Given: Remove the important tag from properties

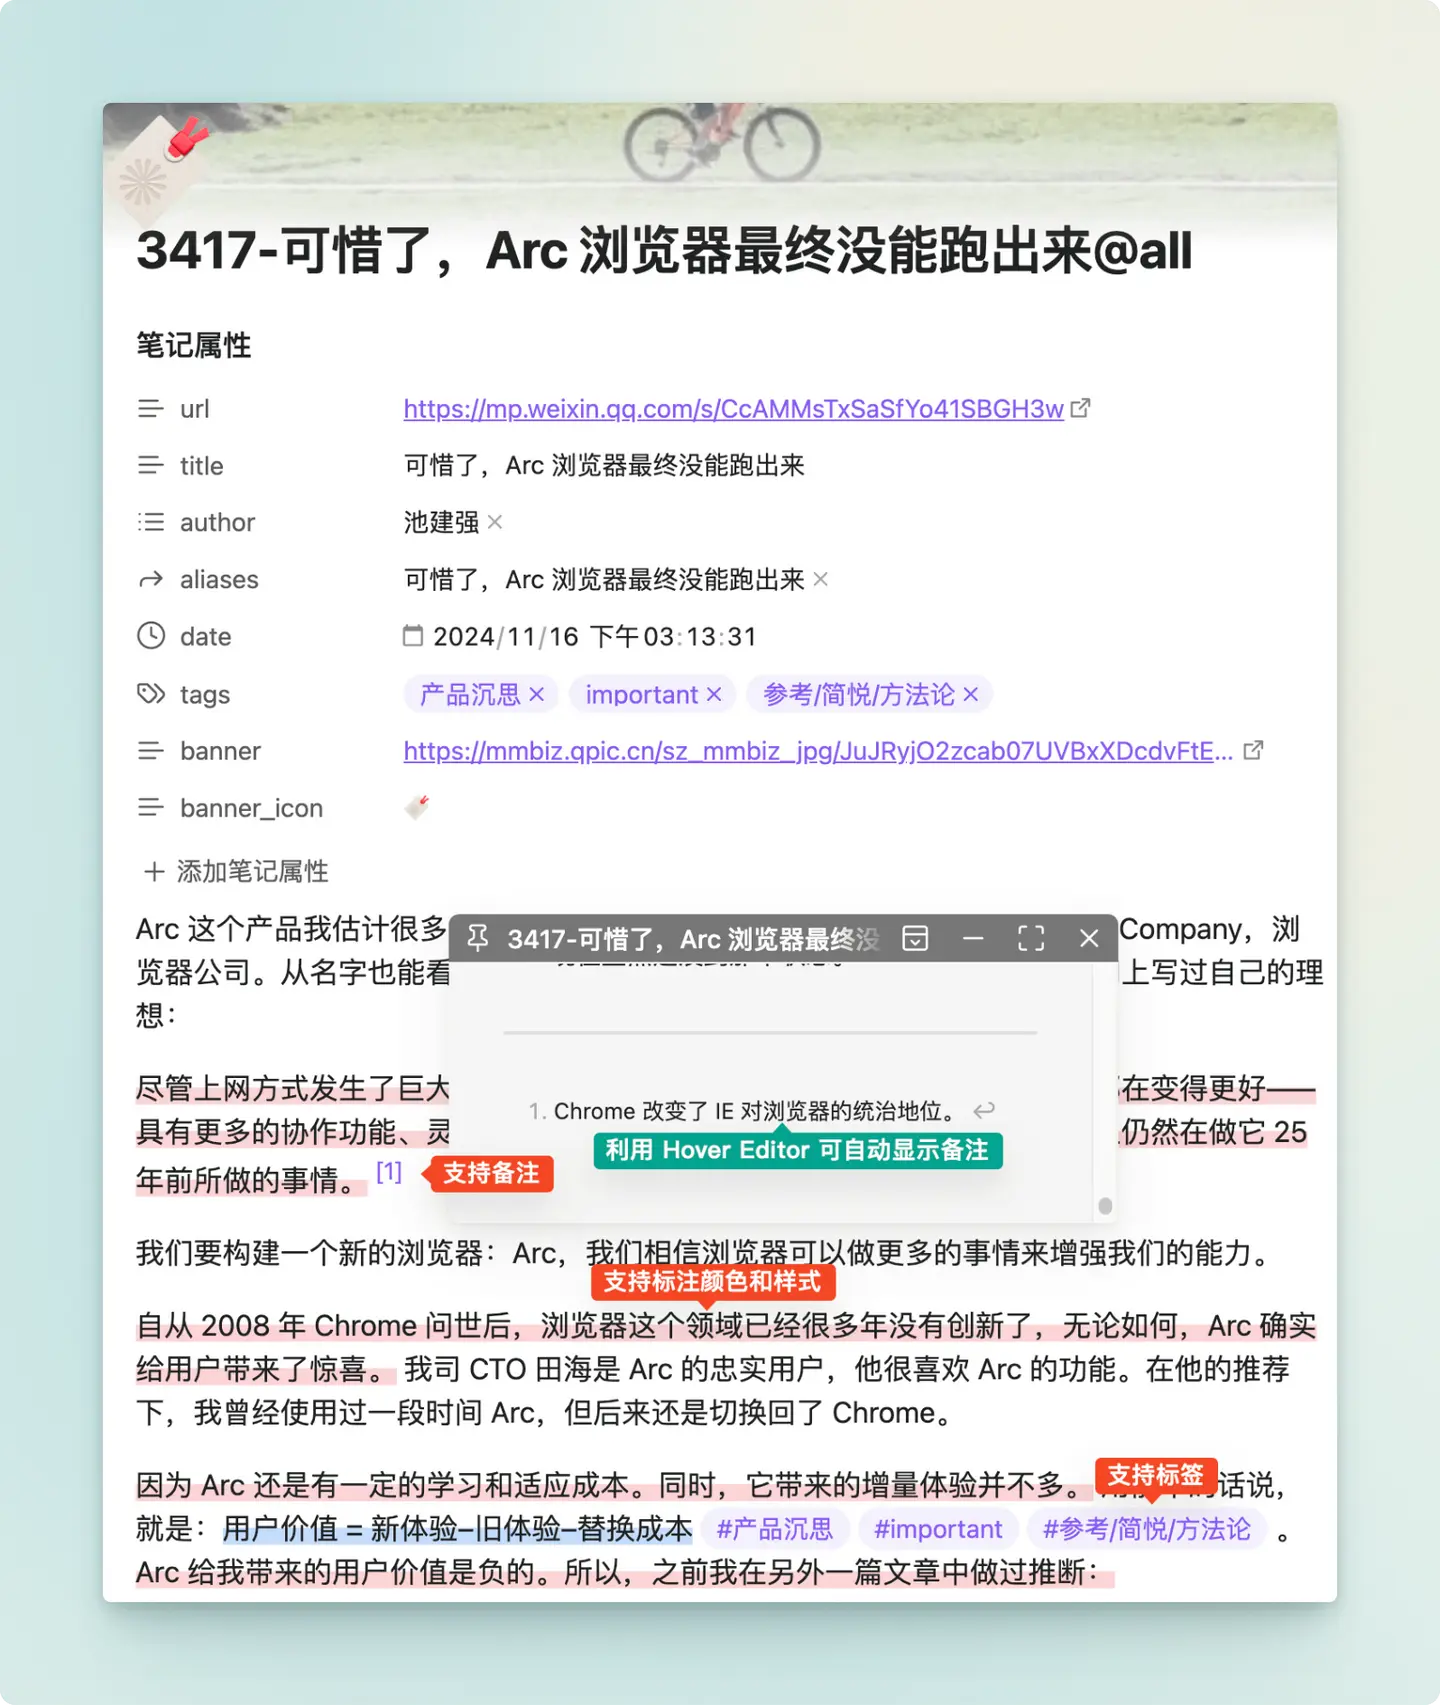Looking at the screenshot, I should point(714,694).
